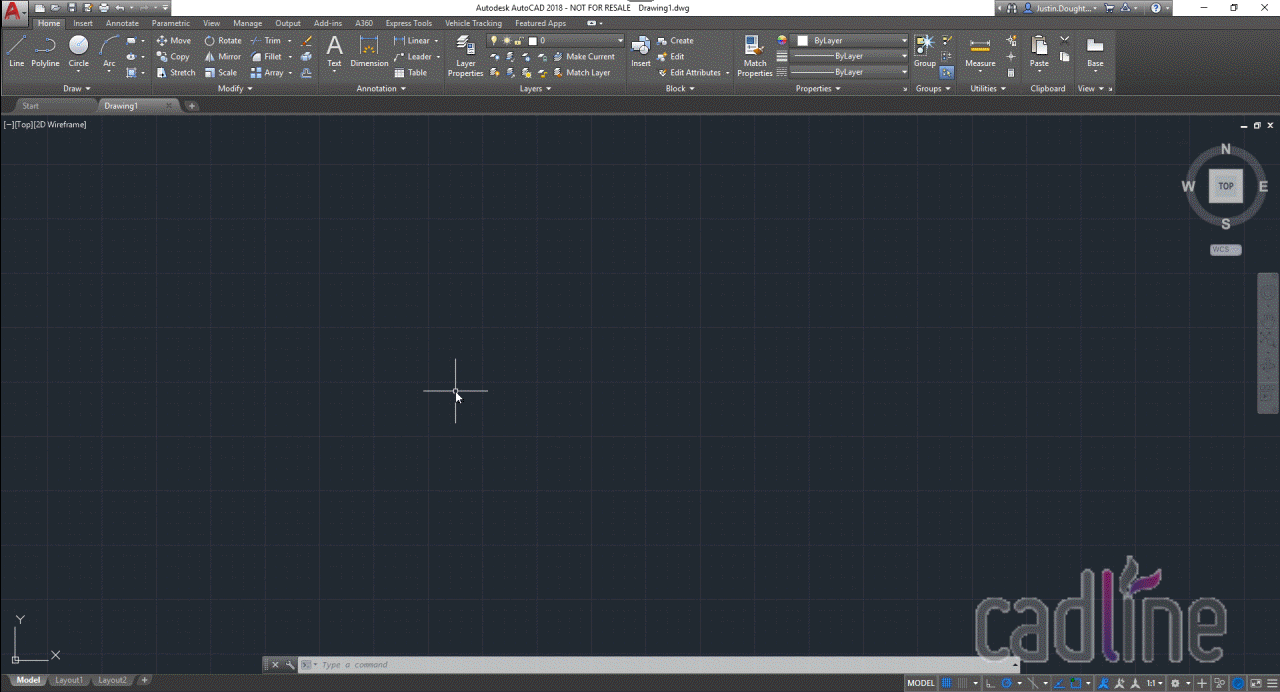Expand the Draw panel
1280x692 pixels.
pyautogui.click(x=76, y=88)
